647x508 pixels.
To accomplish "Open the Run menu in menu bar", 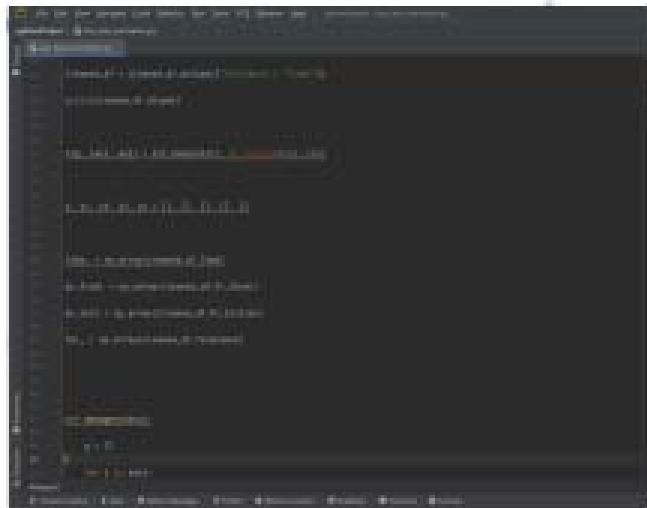I will tap(196, 16).
